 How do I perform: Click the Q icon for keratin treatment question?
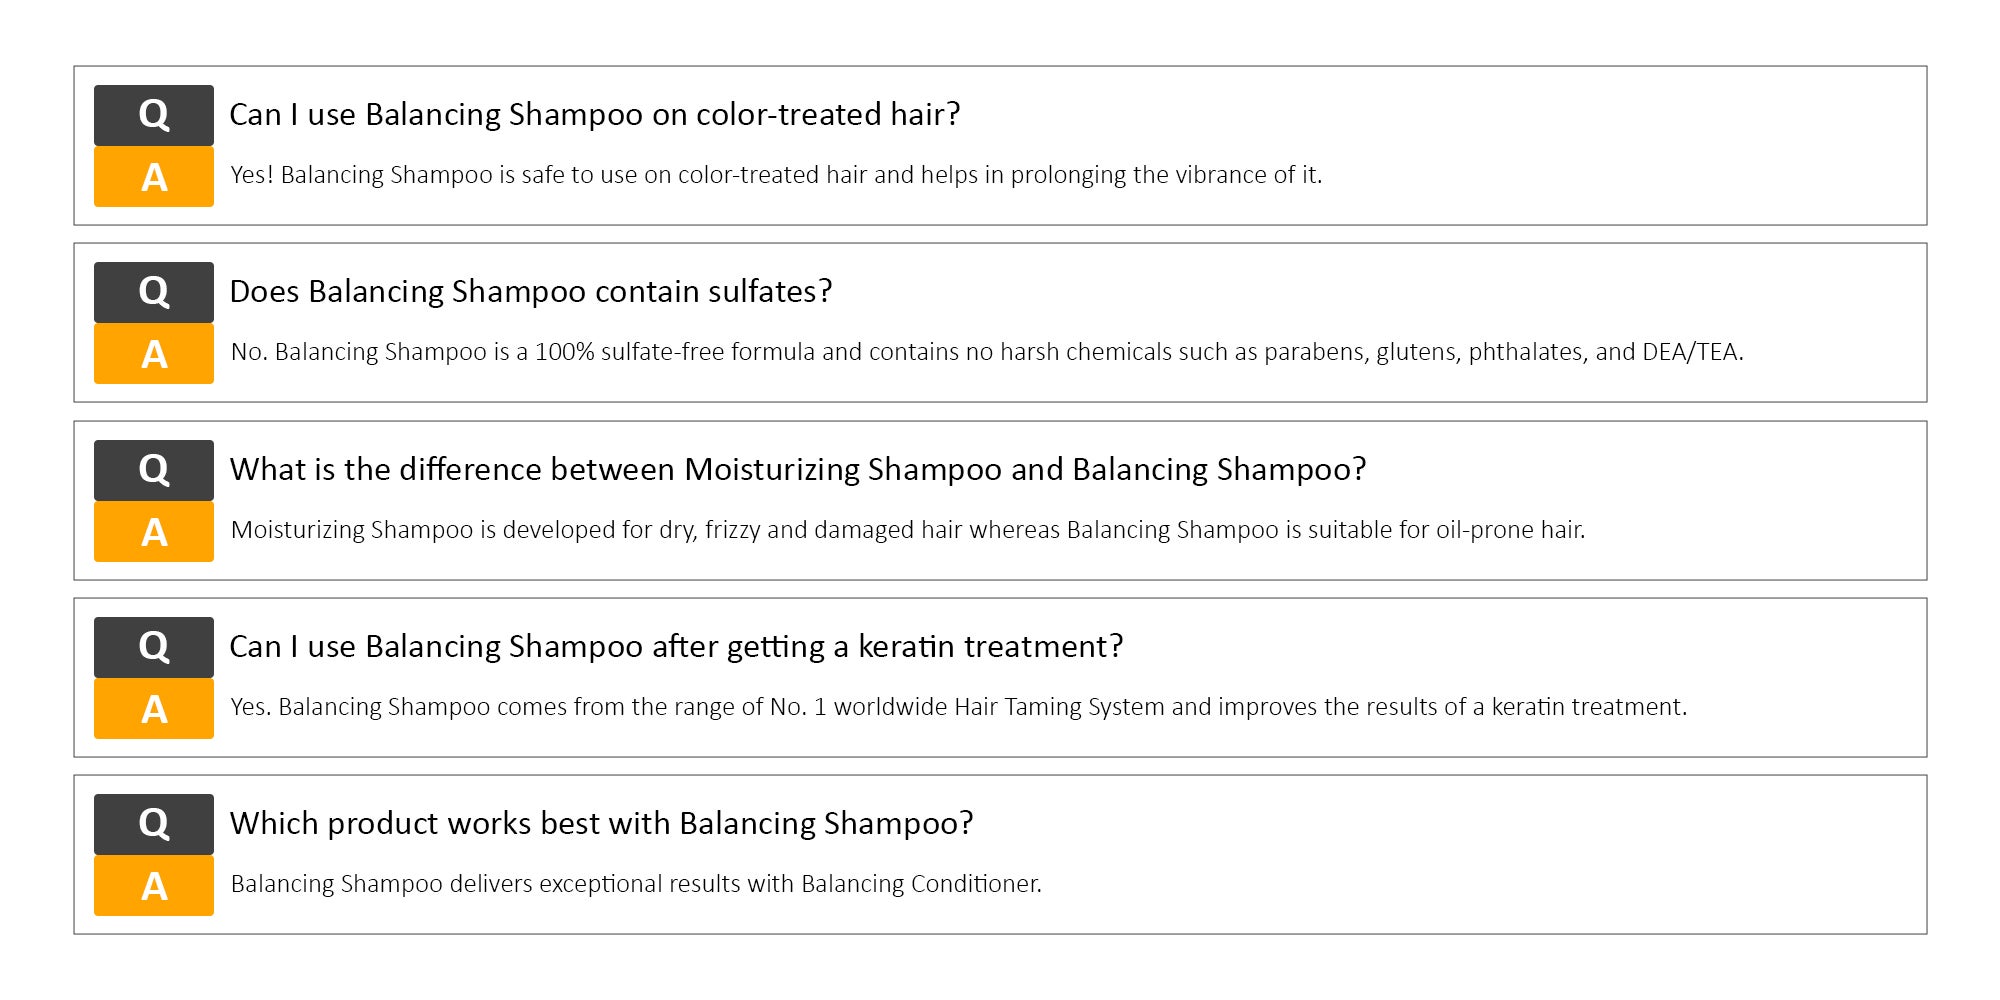(154, 647)
